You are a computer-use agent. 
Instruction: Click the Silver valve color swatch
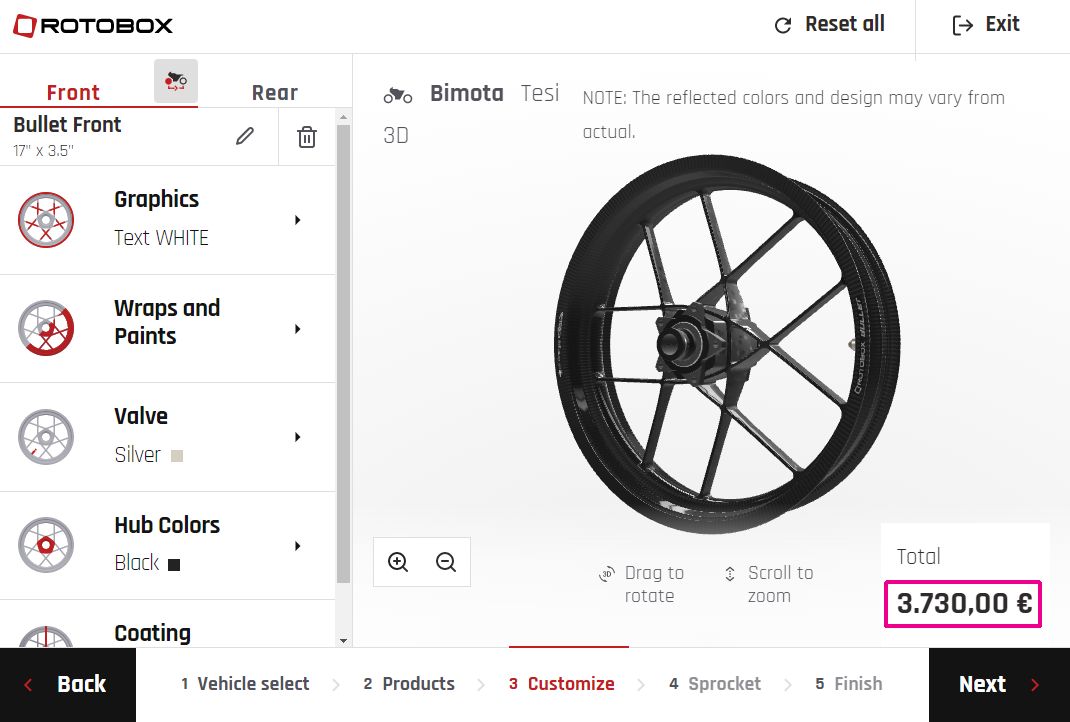click(x=177, y=456)
